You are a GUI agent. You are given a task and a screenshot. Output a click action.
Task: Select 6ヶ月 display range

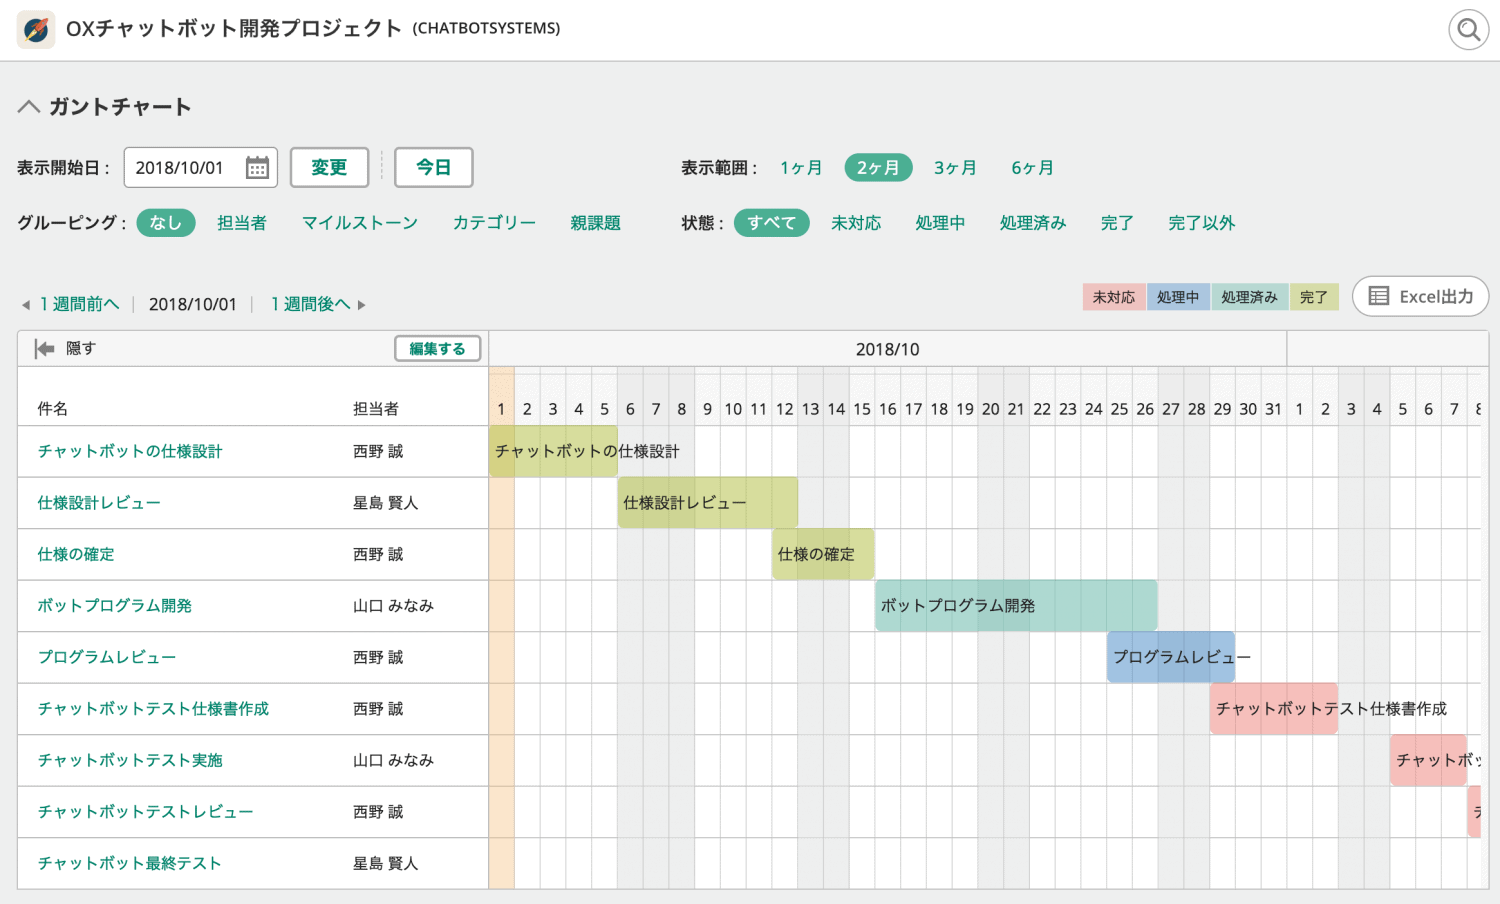(1032, 168)
